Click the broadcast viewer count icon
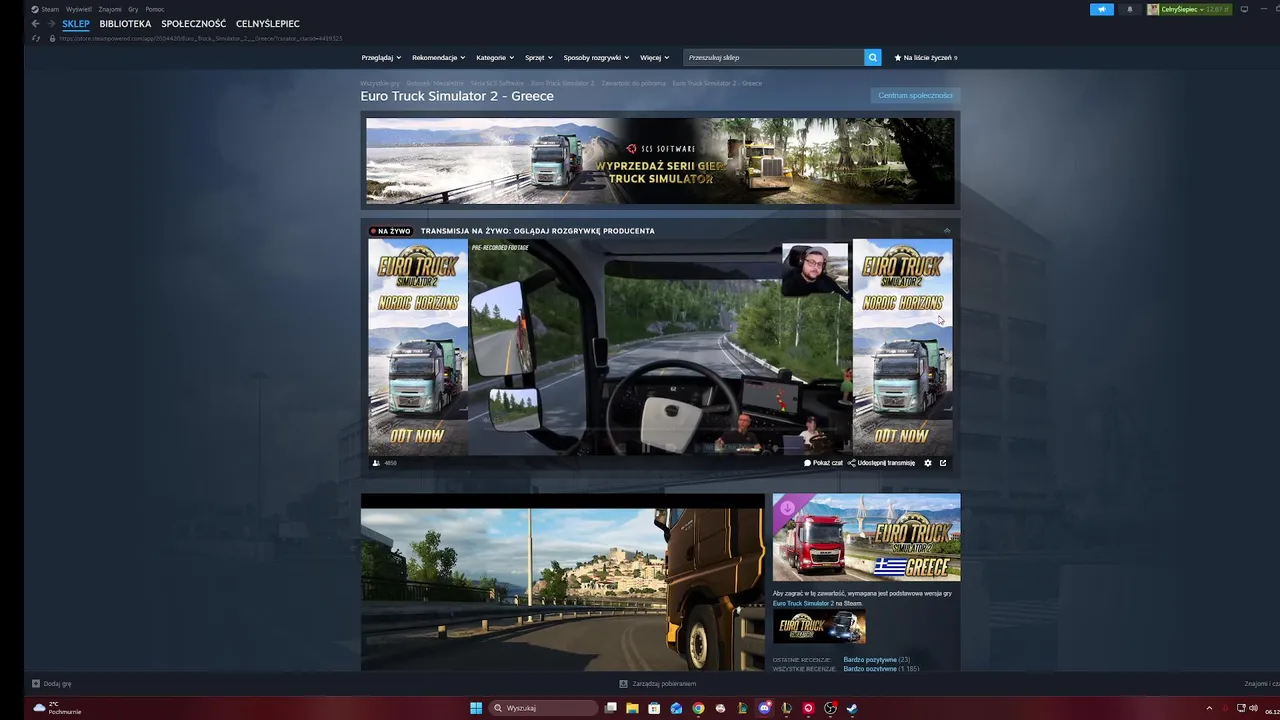Viewport: 1280px width, 720px height. pyautogui.click(x=376, y=463)
